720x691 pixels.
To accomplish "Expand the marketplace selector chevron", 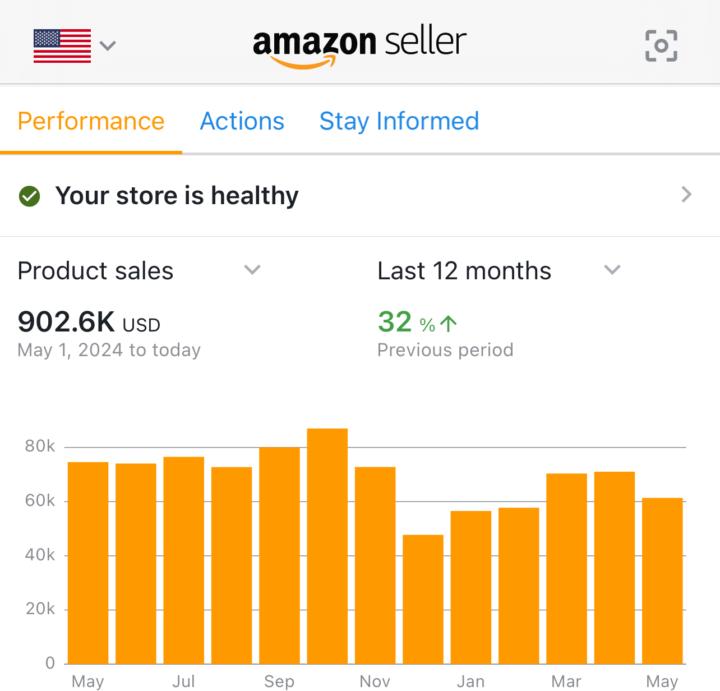I will [x=107, y=45].
